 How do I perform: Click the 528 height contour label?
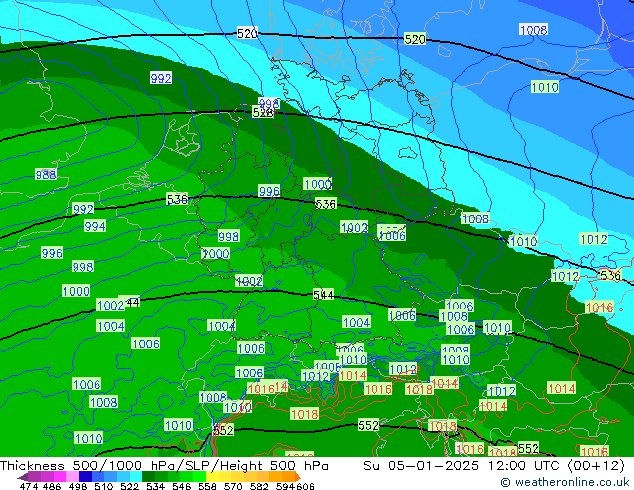[x=263, y=112]
